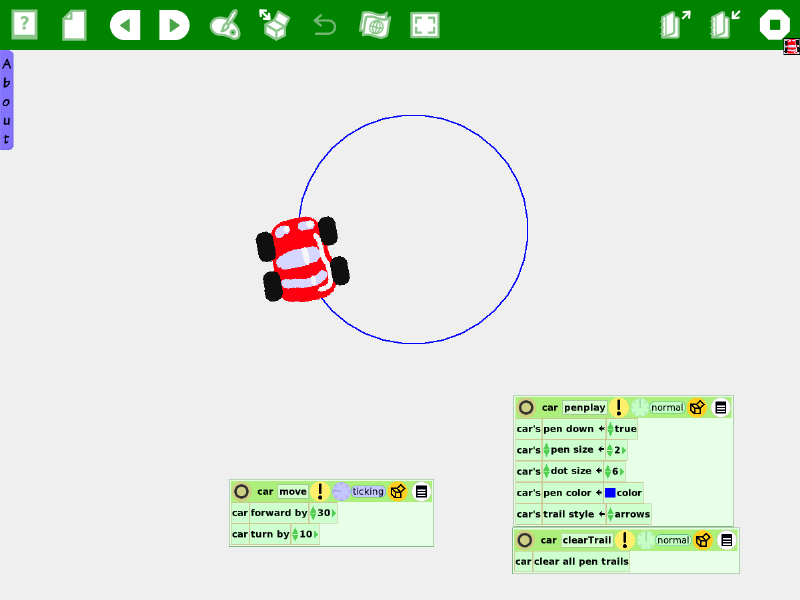This screenshot has width=800, height=600.
Task: Click the move script clock icon
Action: tap(341, 491)
